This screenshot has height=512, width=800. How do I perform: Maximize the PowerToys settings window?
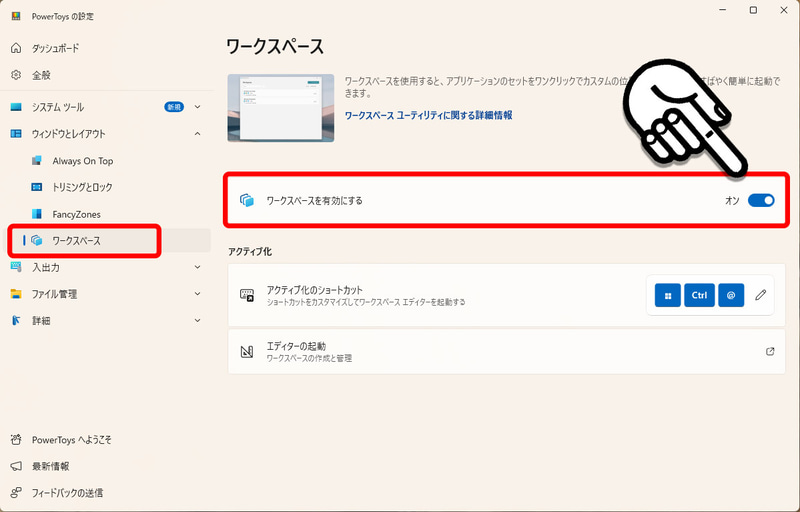click(x=753, y=10)
